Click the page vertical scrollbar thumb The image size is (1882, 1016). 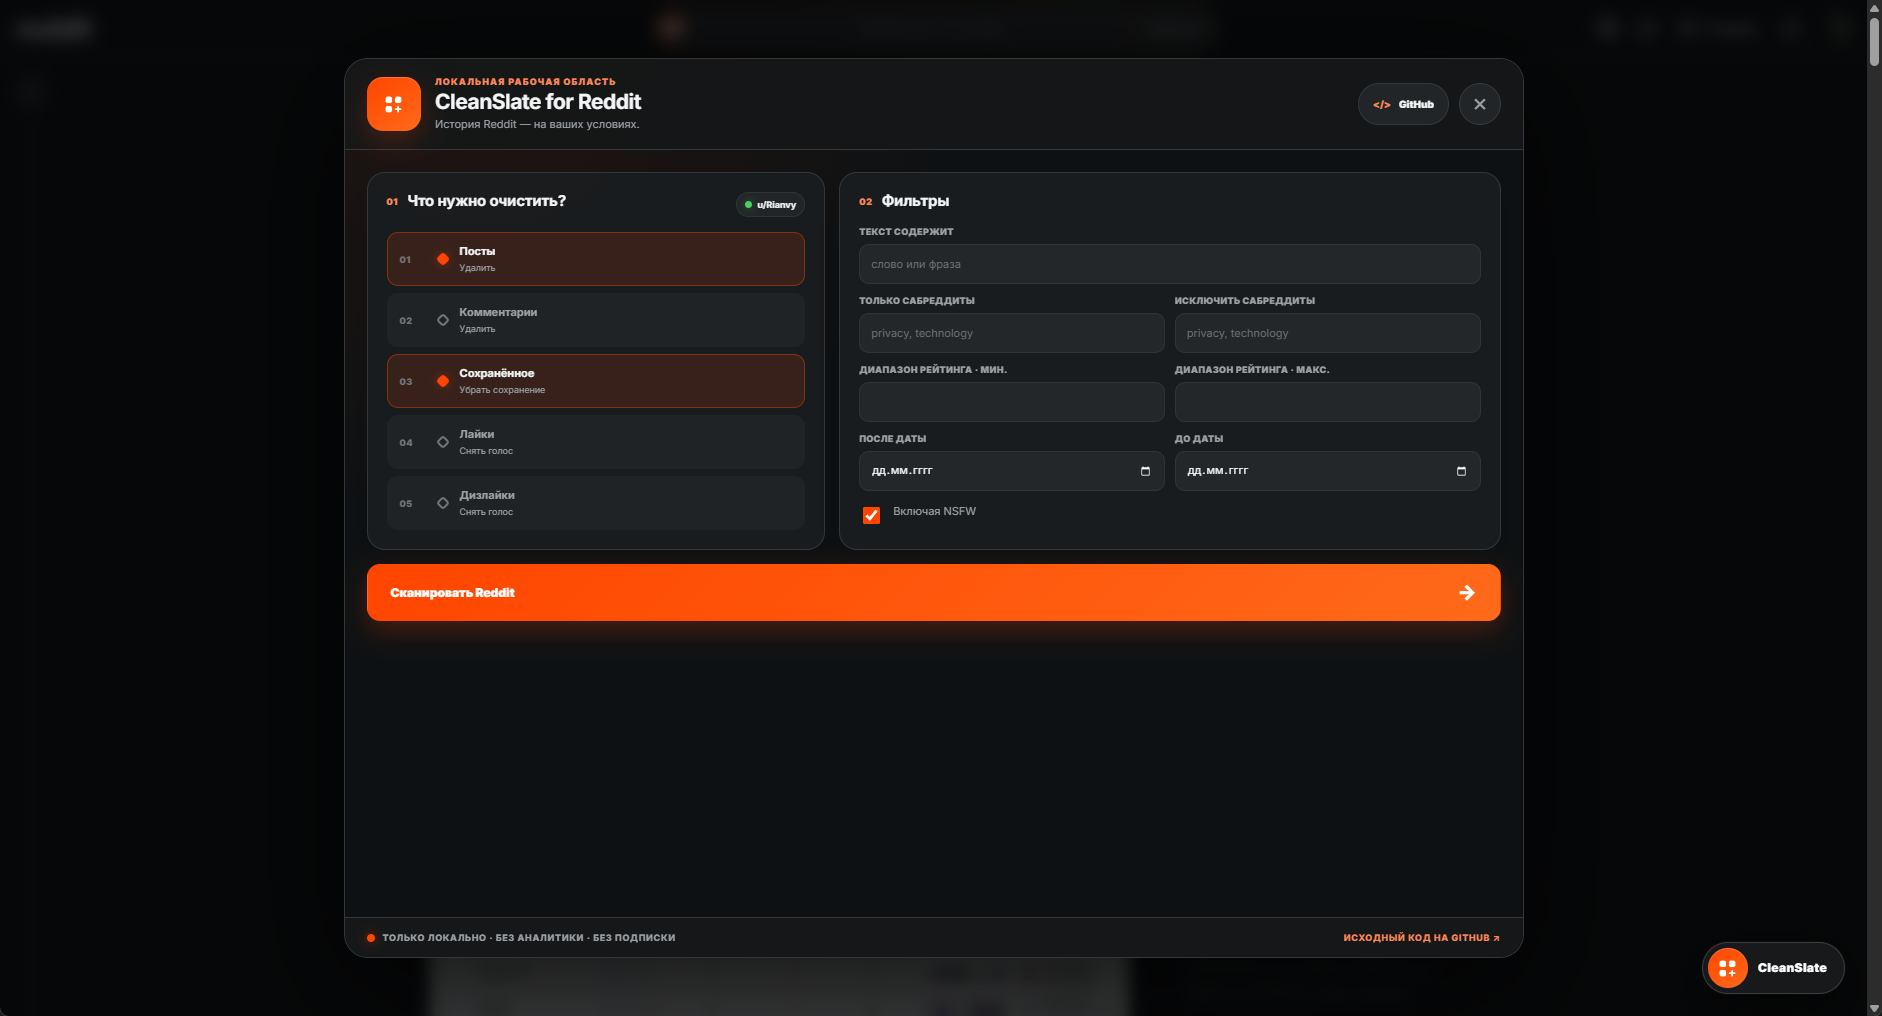[x=1874, y=41]
